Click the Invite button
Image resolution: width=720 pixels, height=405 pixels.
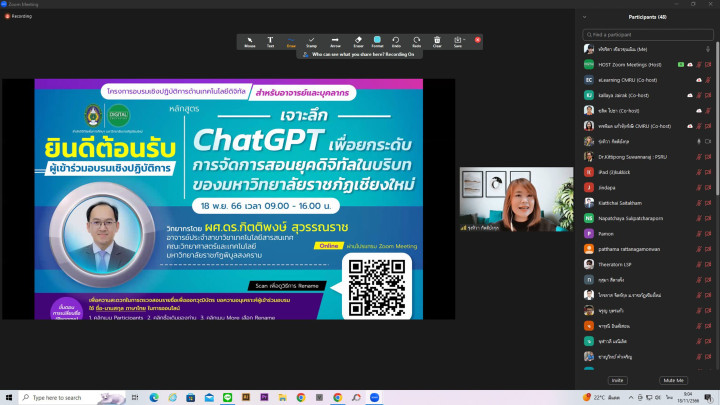(618, 380)
